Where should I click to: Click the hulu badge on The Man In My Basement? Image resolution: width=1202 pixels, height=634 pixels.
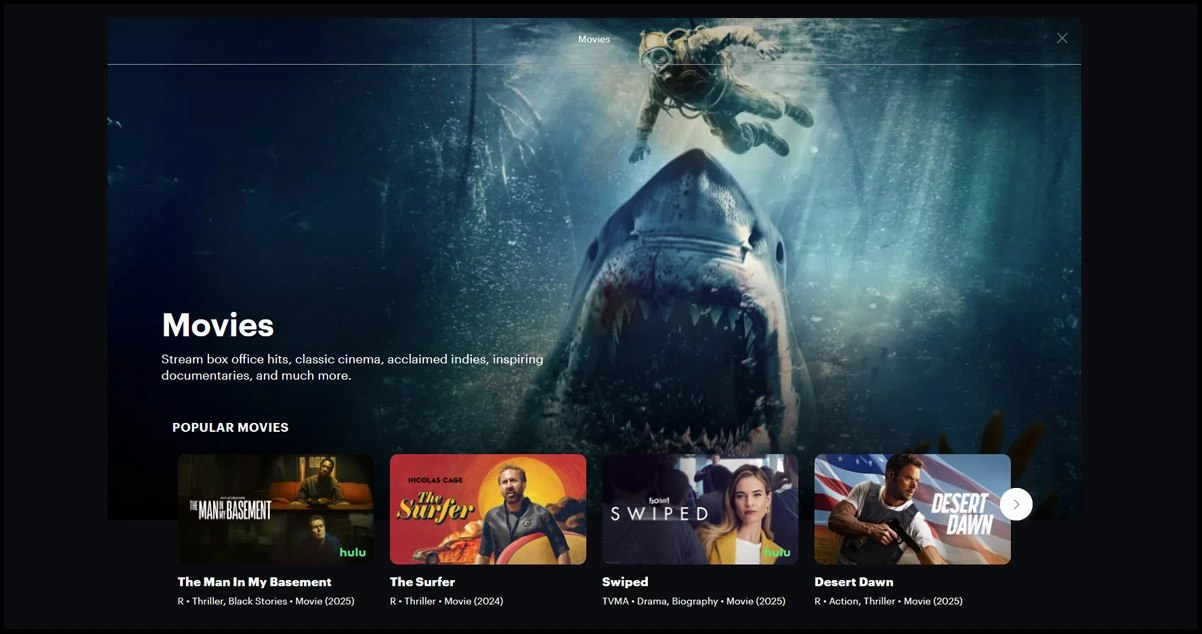pyautogui.click(x=353, y=552)
